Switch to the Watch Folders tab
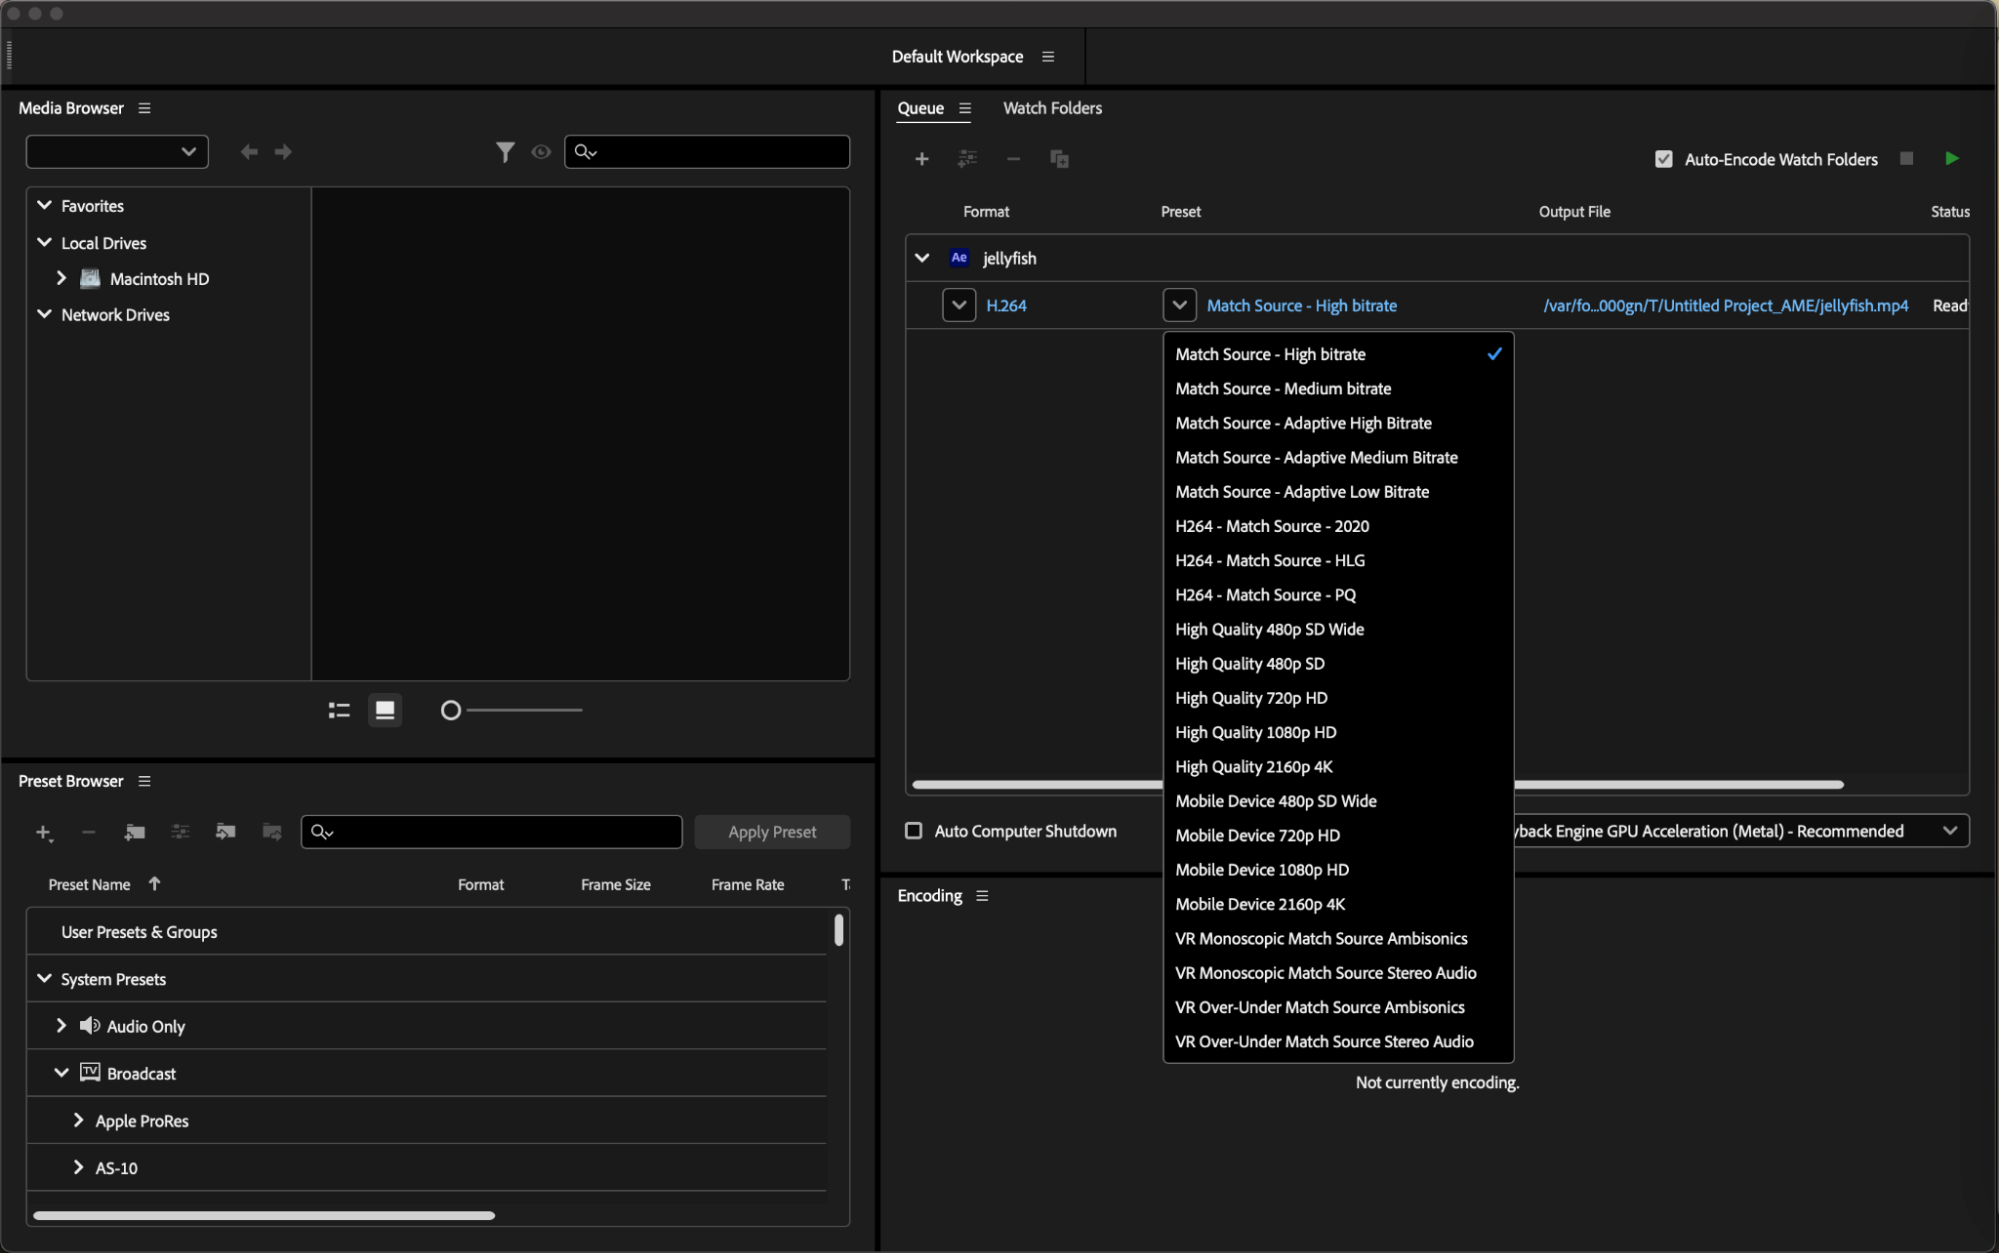The image size is (1999, 1254). tap(1052, 108)
